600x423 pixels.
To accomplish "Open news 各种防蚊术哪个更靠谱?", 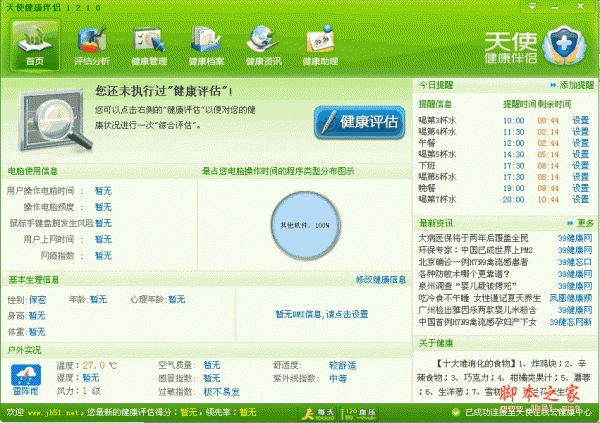I will [464, 274].
